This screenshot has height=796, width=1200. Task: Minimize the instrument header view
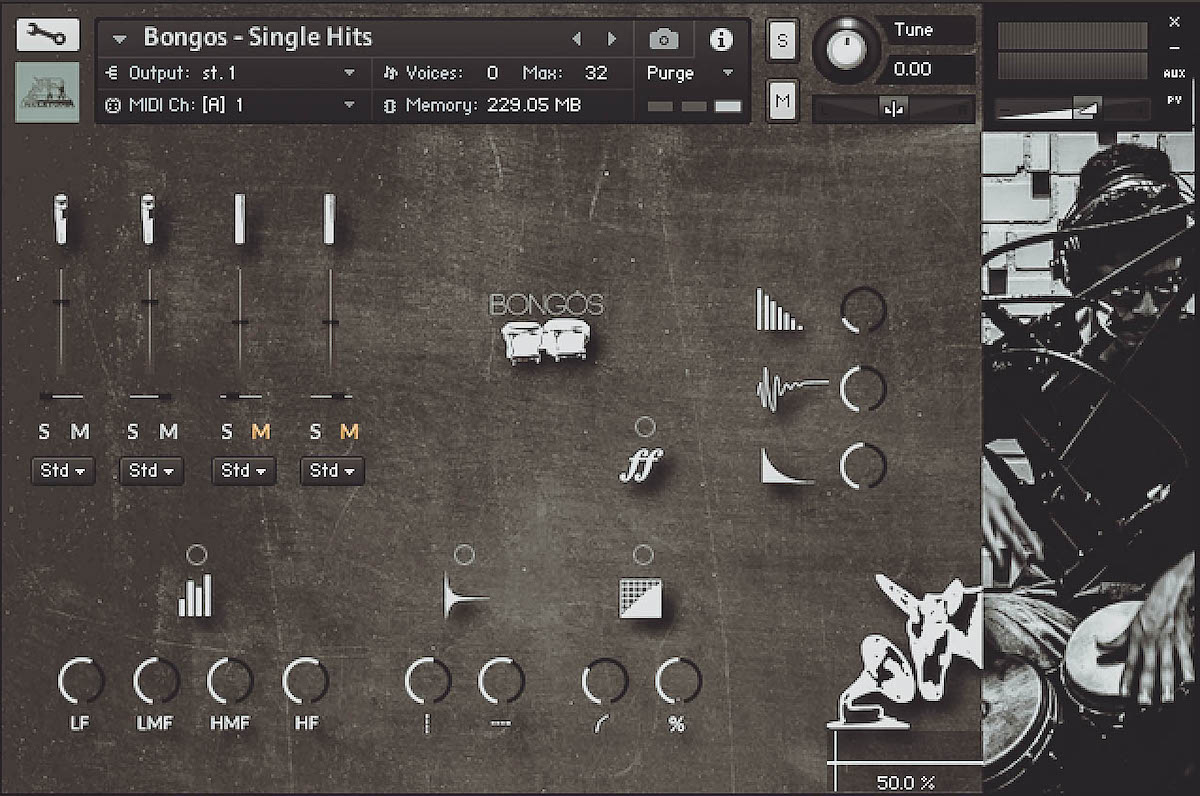pyautogui.click(x=1174, y=47)
